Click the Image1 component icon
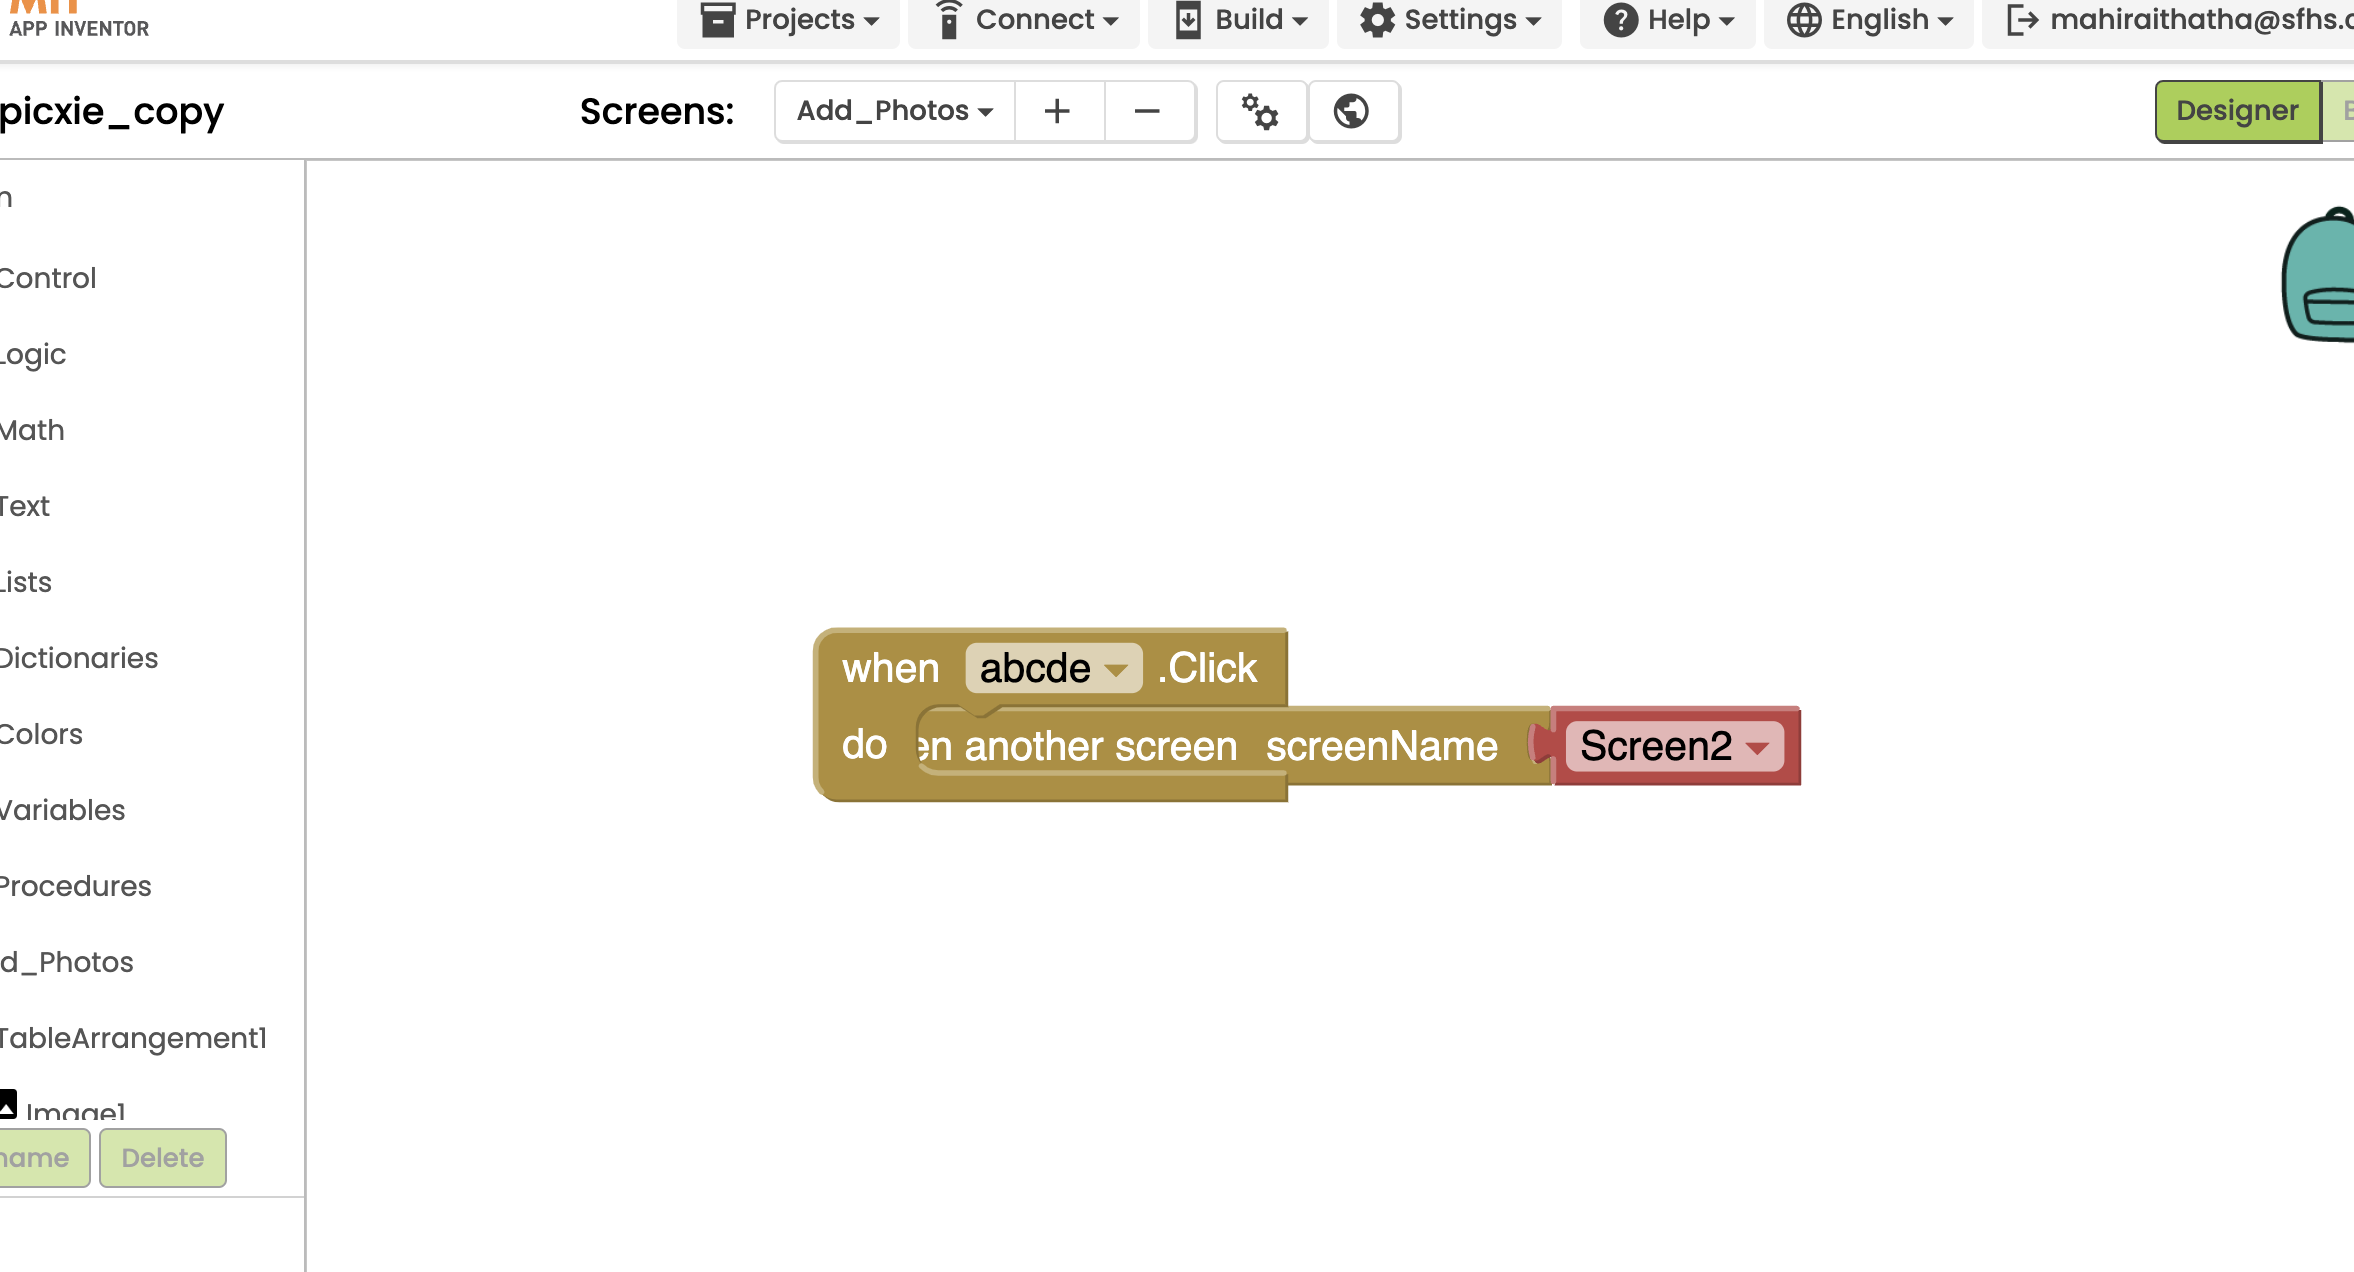 9,1104
